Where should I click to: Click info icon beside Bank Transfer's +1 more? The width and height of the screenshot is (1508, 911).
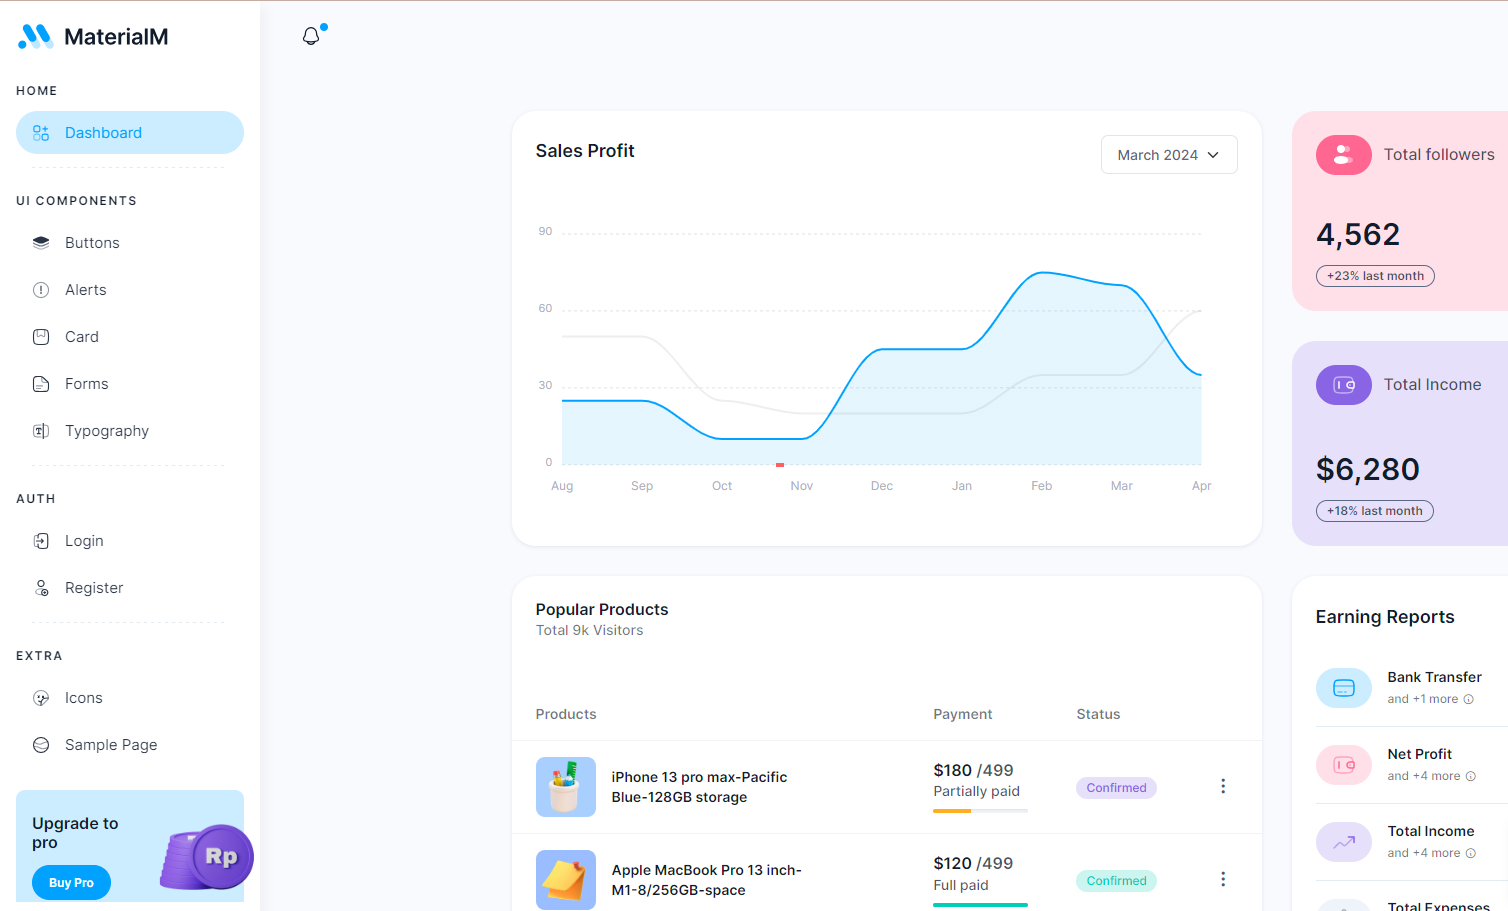point(1469,700)
